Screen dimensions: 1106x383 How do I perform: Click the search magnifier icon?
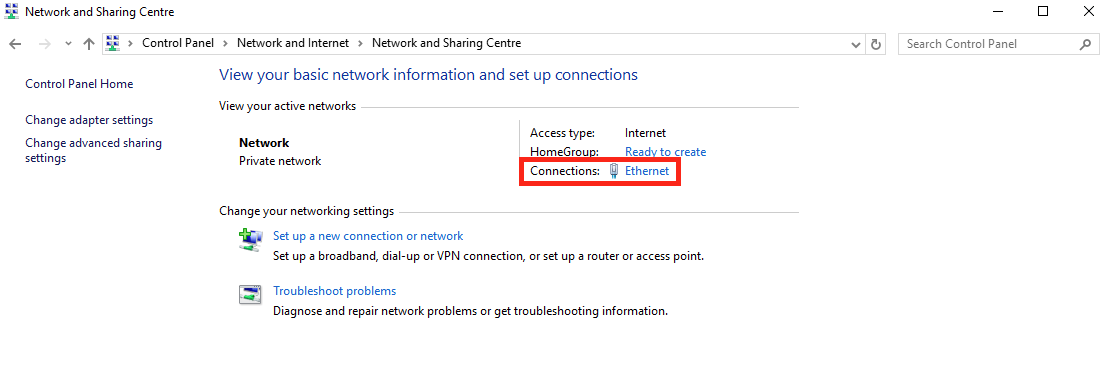1085,44
